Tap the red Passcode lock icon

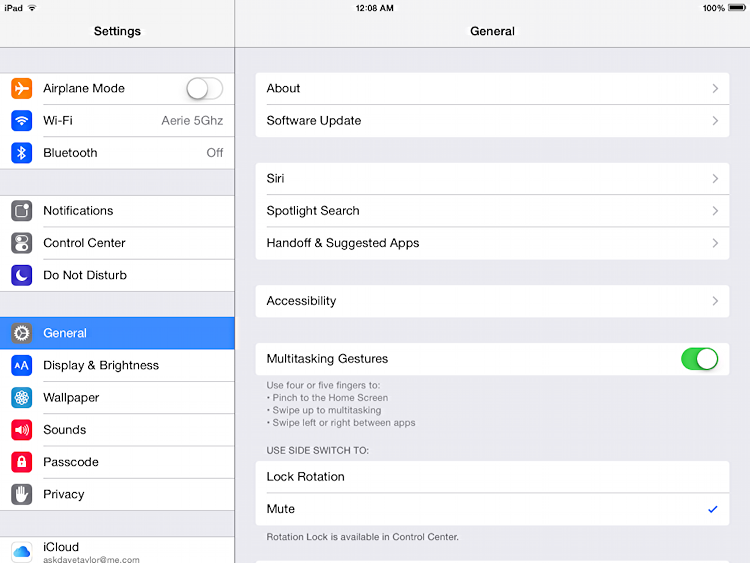[22, 462]
